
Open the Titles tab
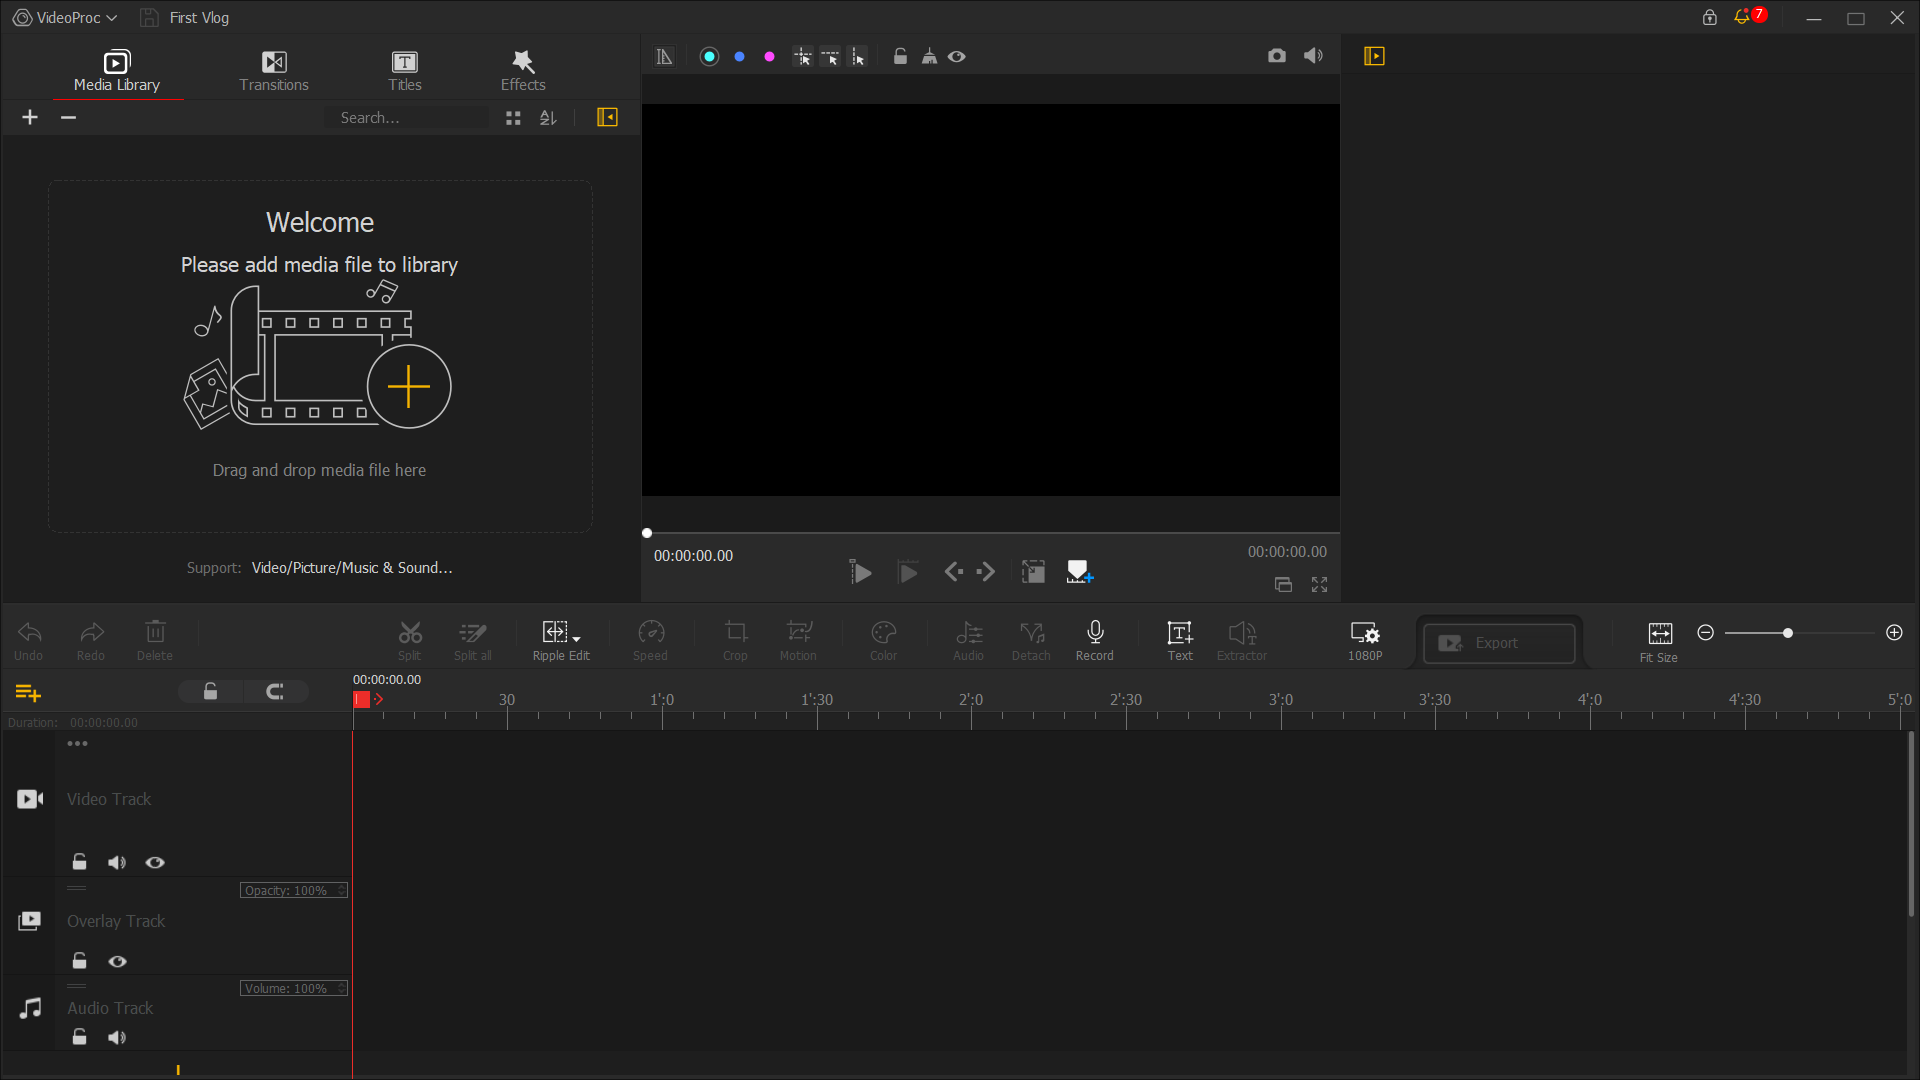pos(405,71)
